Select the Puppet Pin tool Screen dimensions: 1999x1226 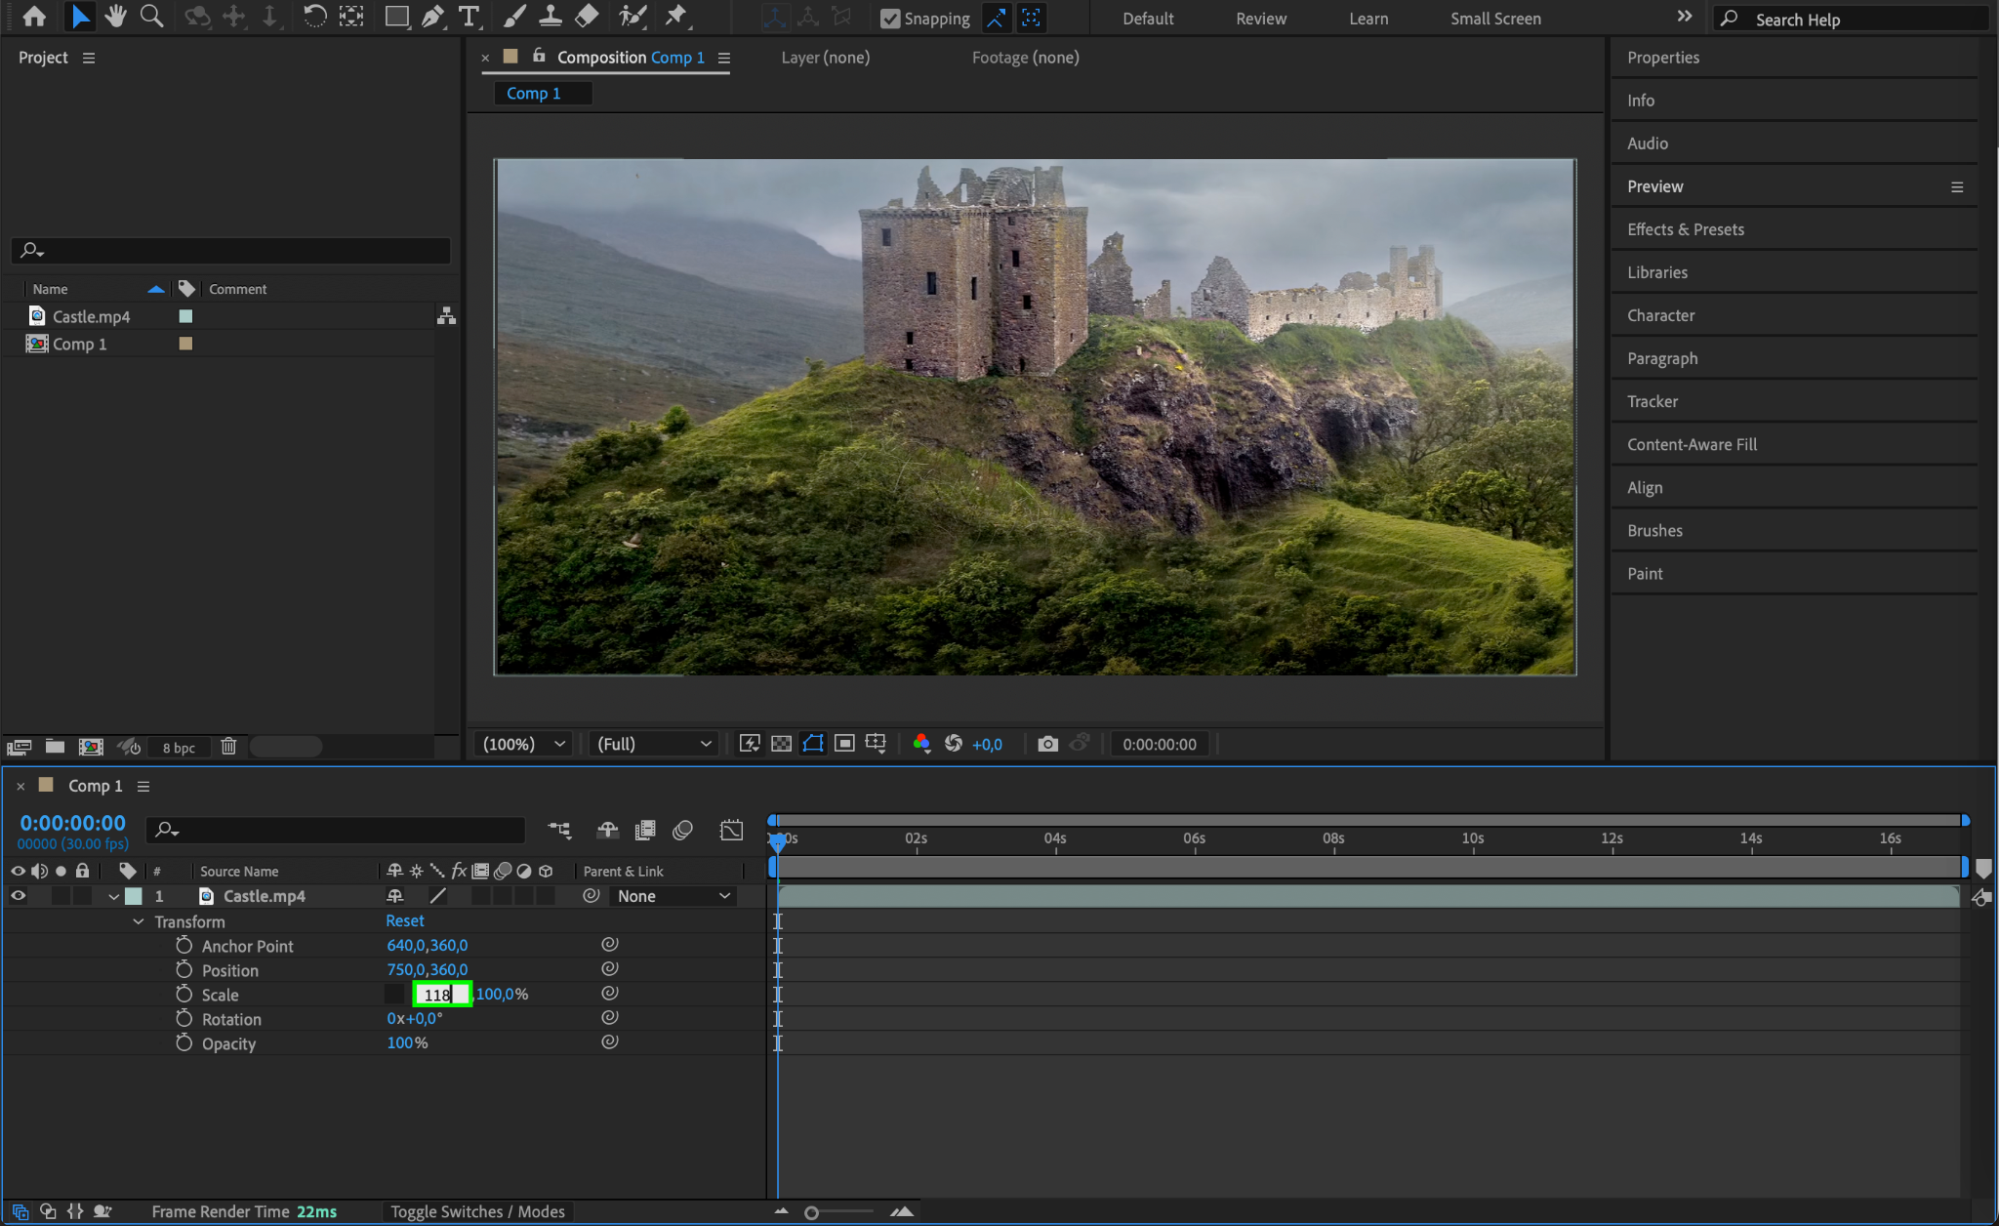click(x=677, y=16)
